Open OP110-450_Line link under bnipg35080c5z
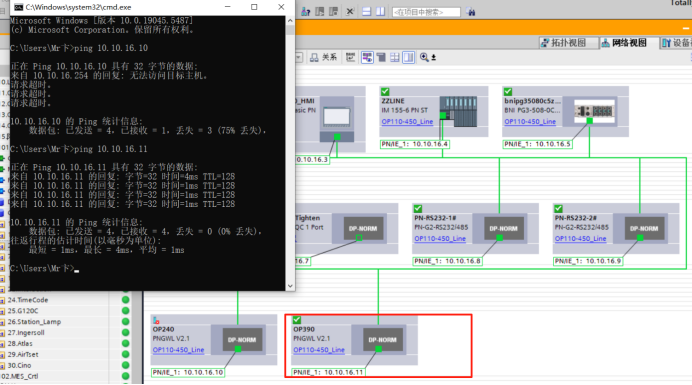 [x=530, y=121]
